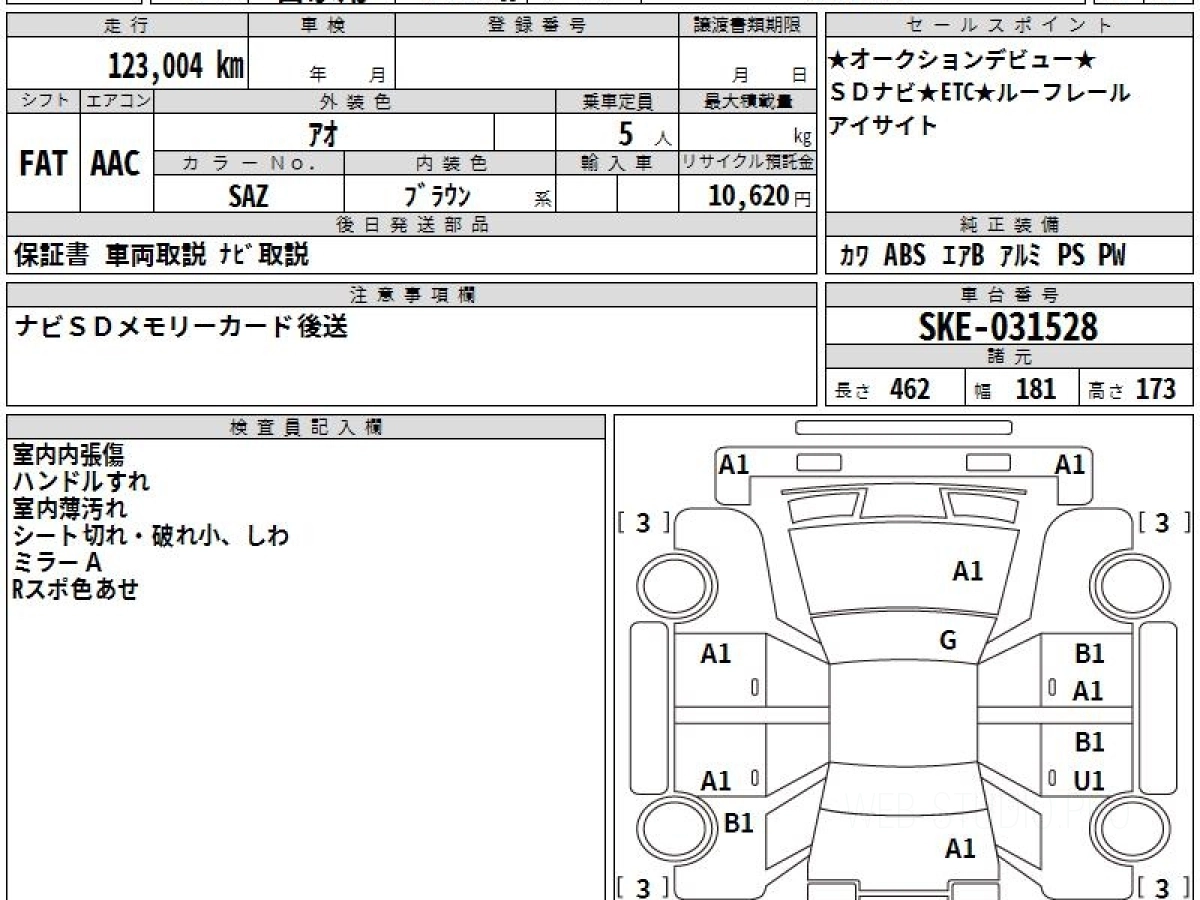This screenshot has height=900, width=1200.
Task: Select the 保証書 車両取説 ナビ取説 line
Action: pyautogui.click(x=161, y=255)
